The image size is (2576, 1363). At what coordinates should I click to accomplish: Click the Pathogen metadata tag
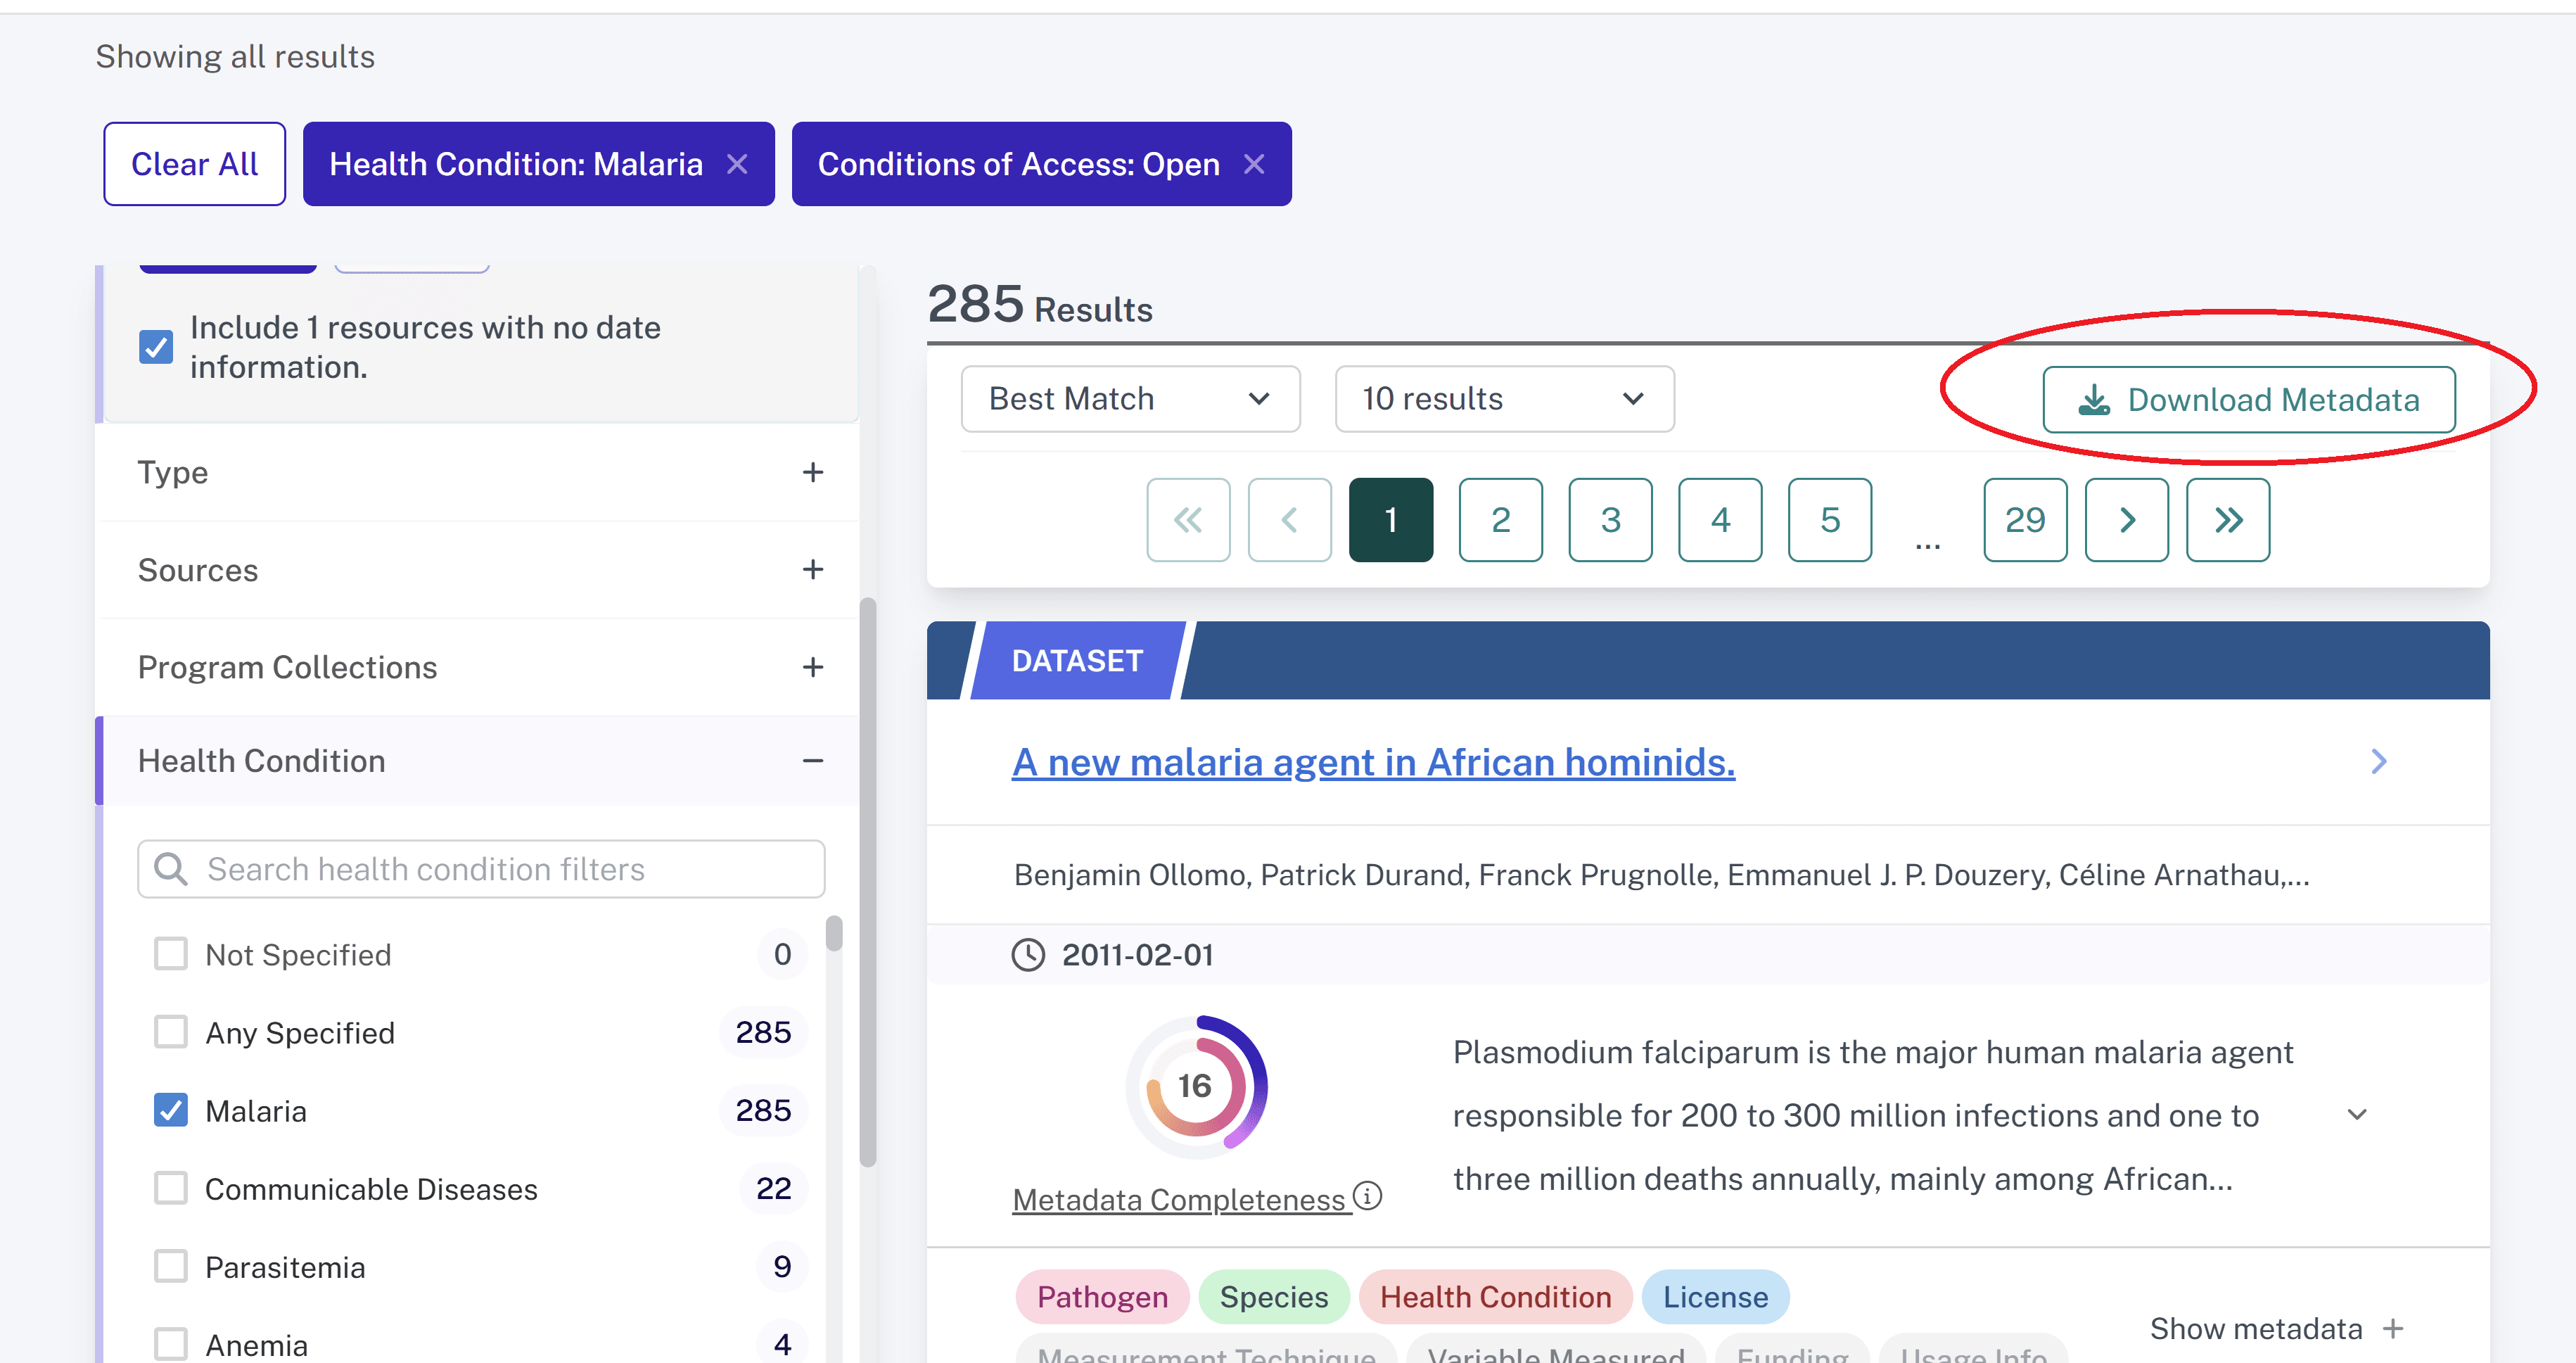[x=1102, y=1297]
